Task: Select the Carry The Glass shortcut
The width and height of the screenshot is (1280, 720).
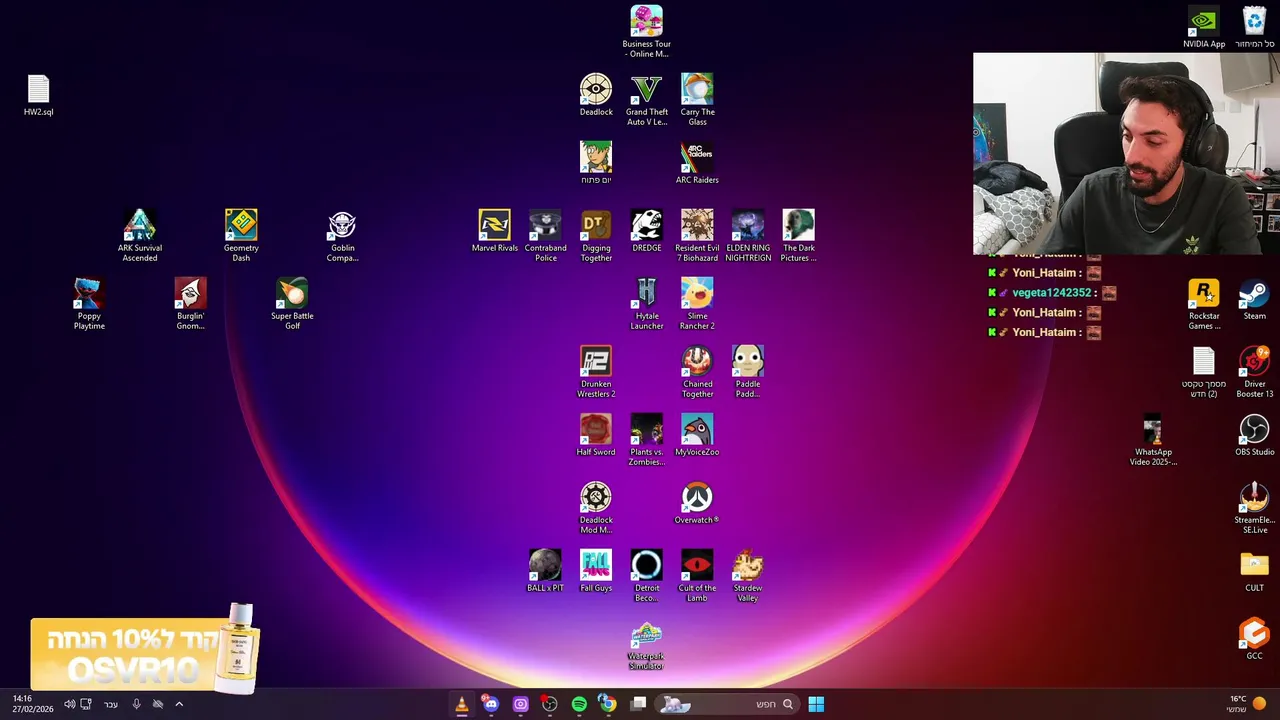Action: pyautogui.click(x=697, y=100)
